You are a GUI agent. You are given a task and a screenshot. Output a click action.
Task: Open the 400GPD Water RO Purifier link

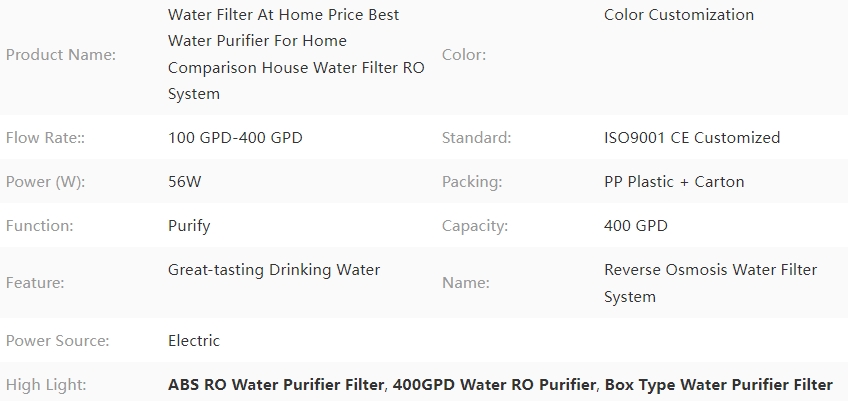(x=494, y=385)
